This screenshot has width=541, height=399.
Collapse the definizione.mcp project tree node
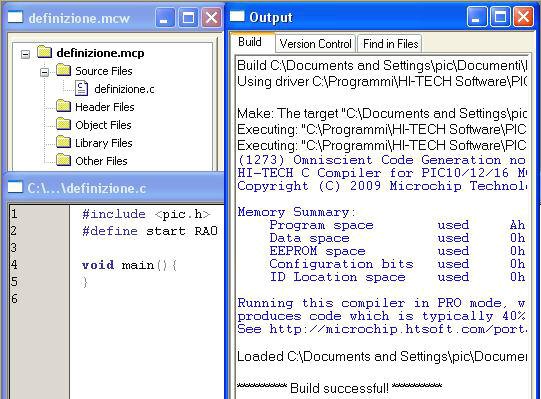pos(25,54)
